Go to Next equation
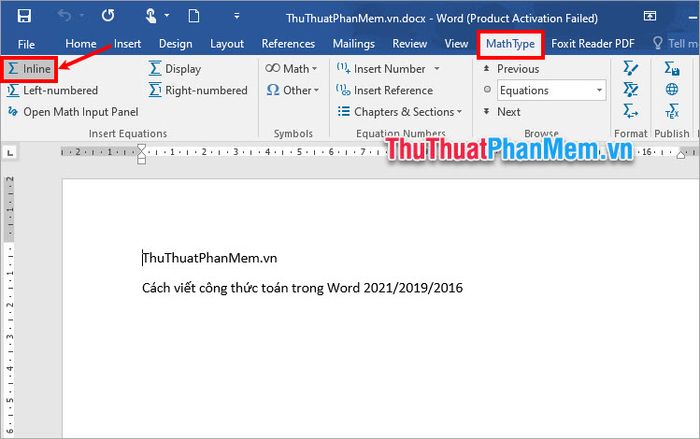 (x=502, y=112)
